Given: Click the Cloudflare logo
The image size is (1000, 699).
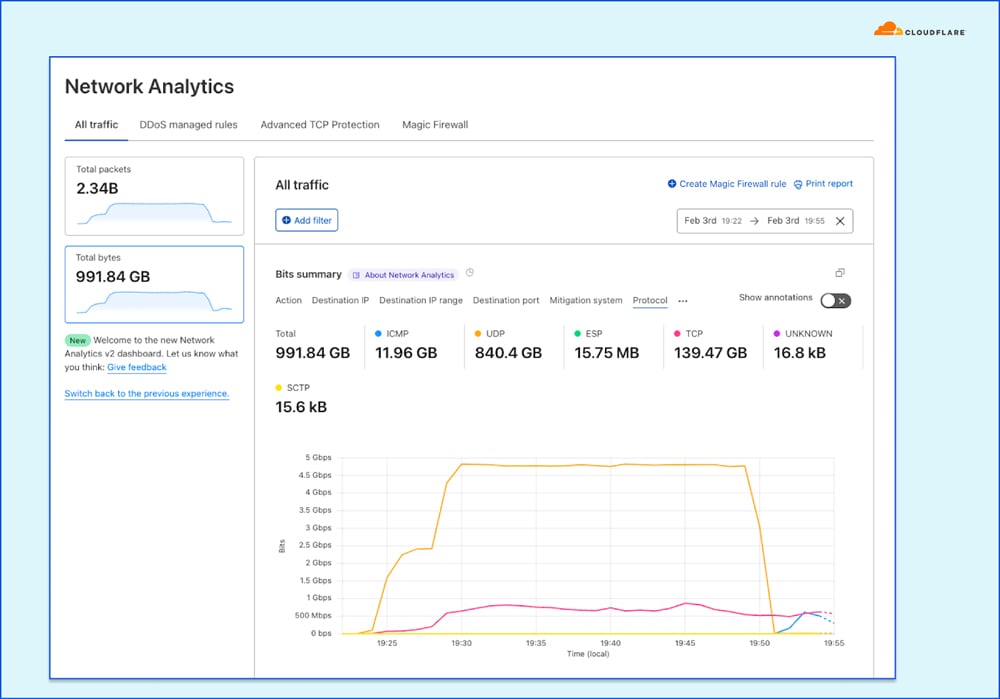Looking at the screenshot, I should (920, 30).
